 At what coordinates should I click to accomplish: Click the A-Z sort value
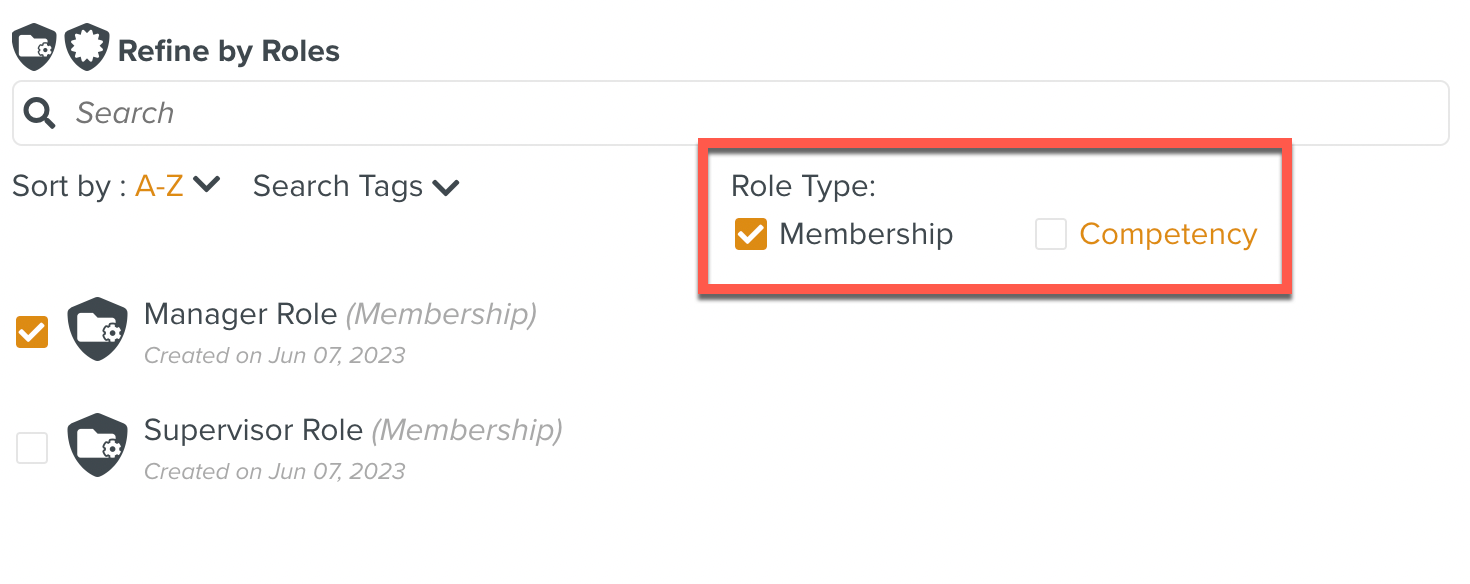159,186
